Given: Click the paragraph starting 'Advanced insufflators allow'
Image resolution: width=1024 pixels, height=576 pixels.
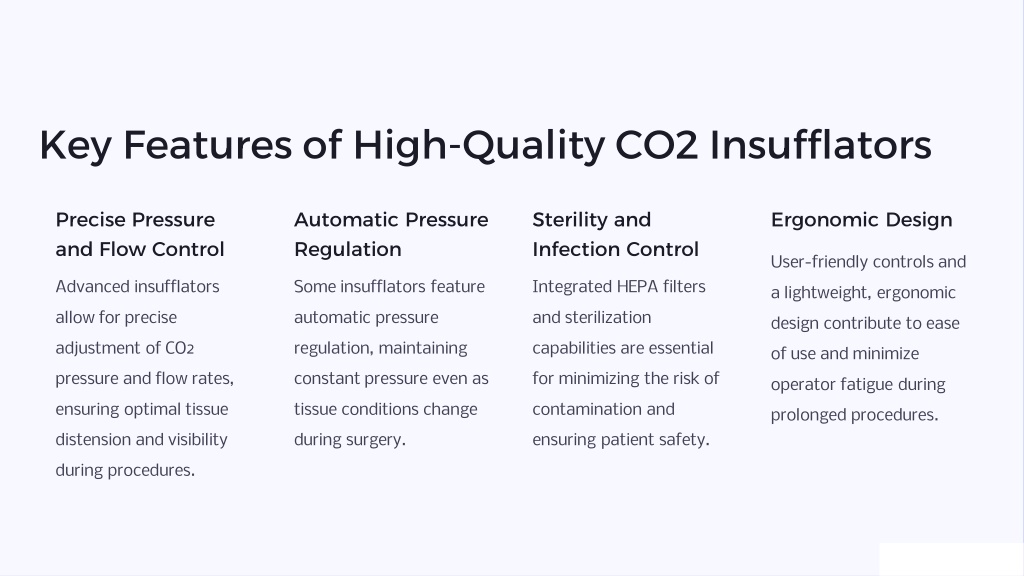Looking at the screenshot, I should click(144, 379).
